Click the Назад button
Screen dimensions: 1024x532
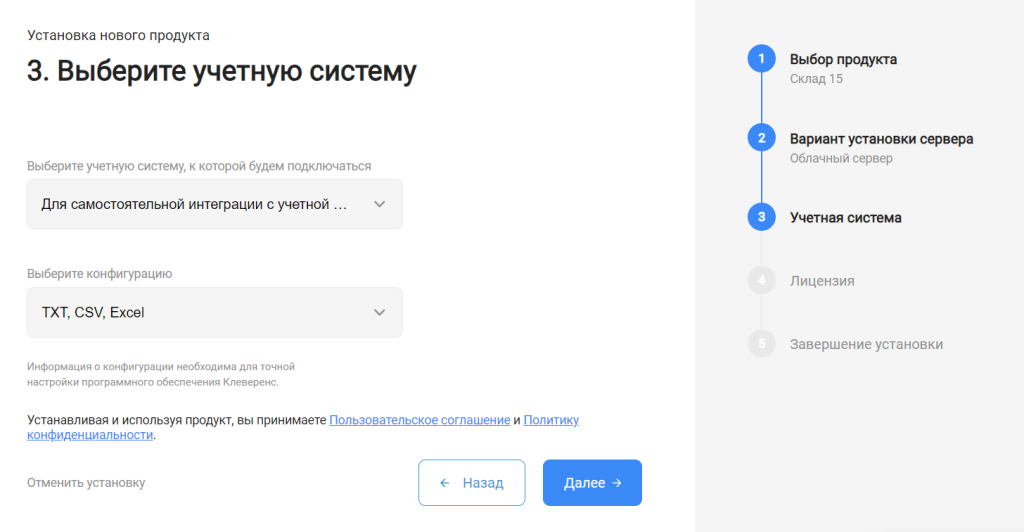click(472, 482)
